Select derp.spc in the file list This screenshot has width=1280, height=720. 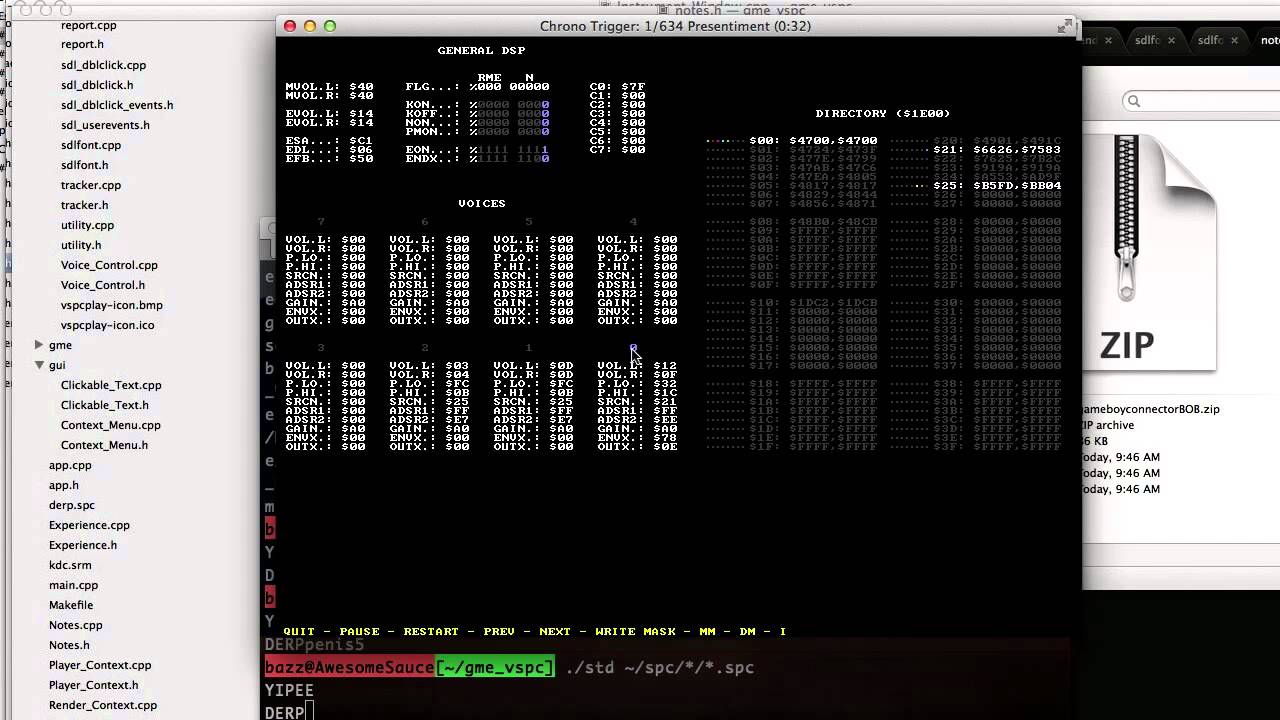coord(72,505)
